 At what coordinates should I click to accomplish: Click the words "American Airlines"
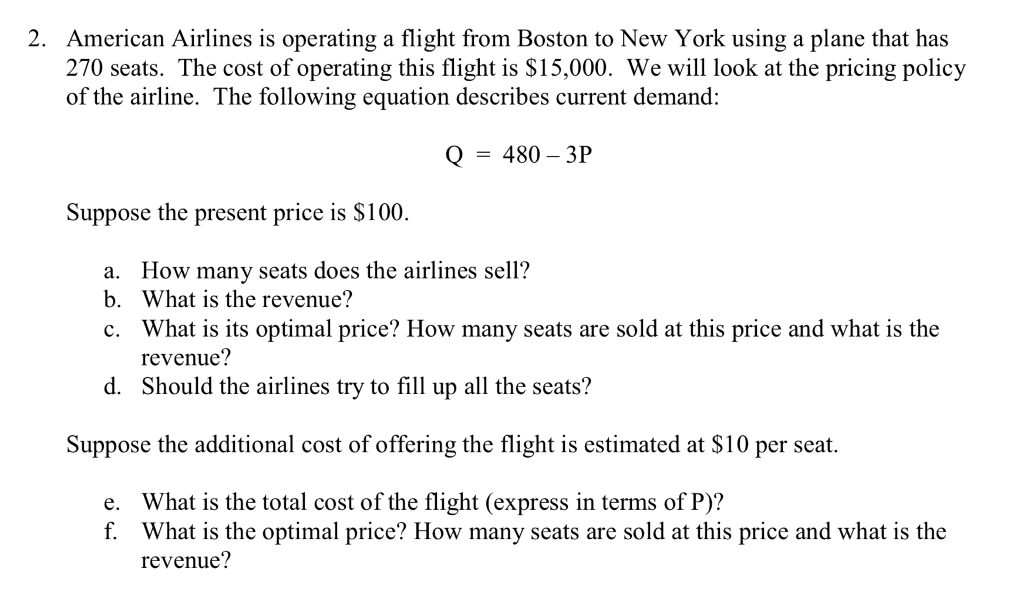click(147, 40)
